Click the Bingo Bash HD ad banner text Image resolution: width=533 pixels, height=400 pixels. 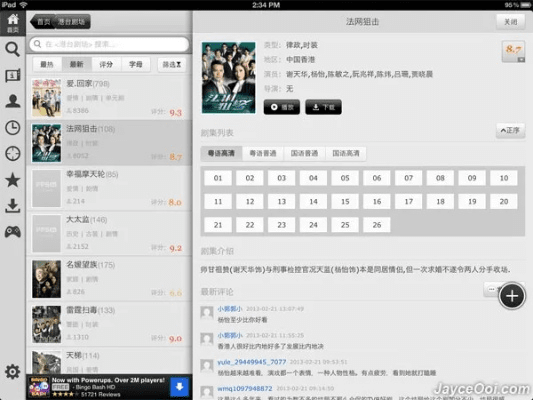(108, 387)
